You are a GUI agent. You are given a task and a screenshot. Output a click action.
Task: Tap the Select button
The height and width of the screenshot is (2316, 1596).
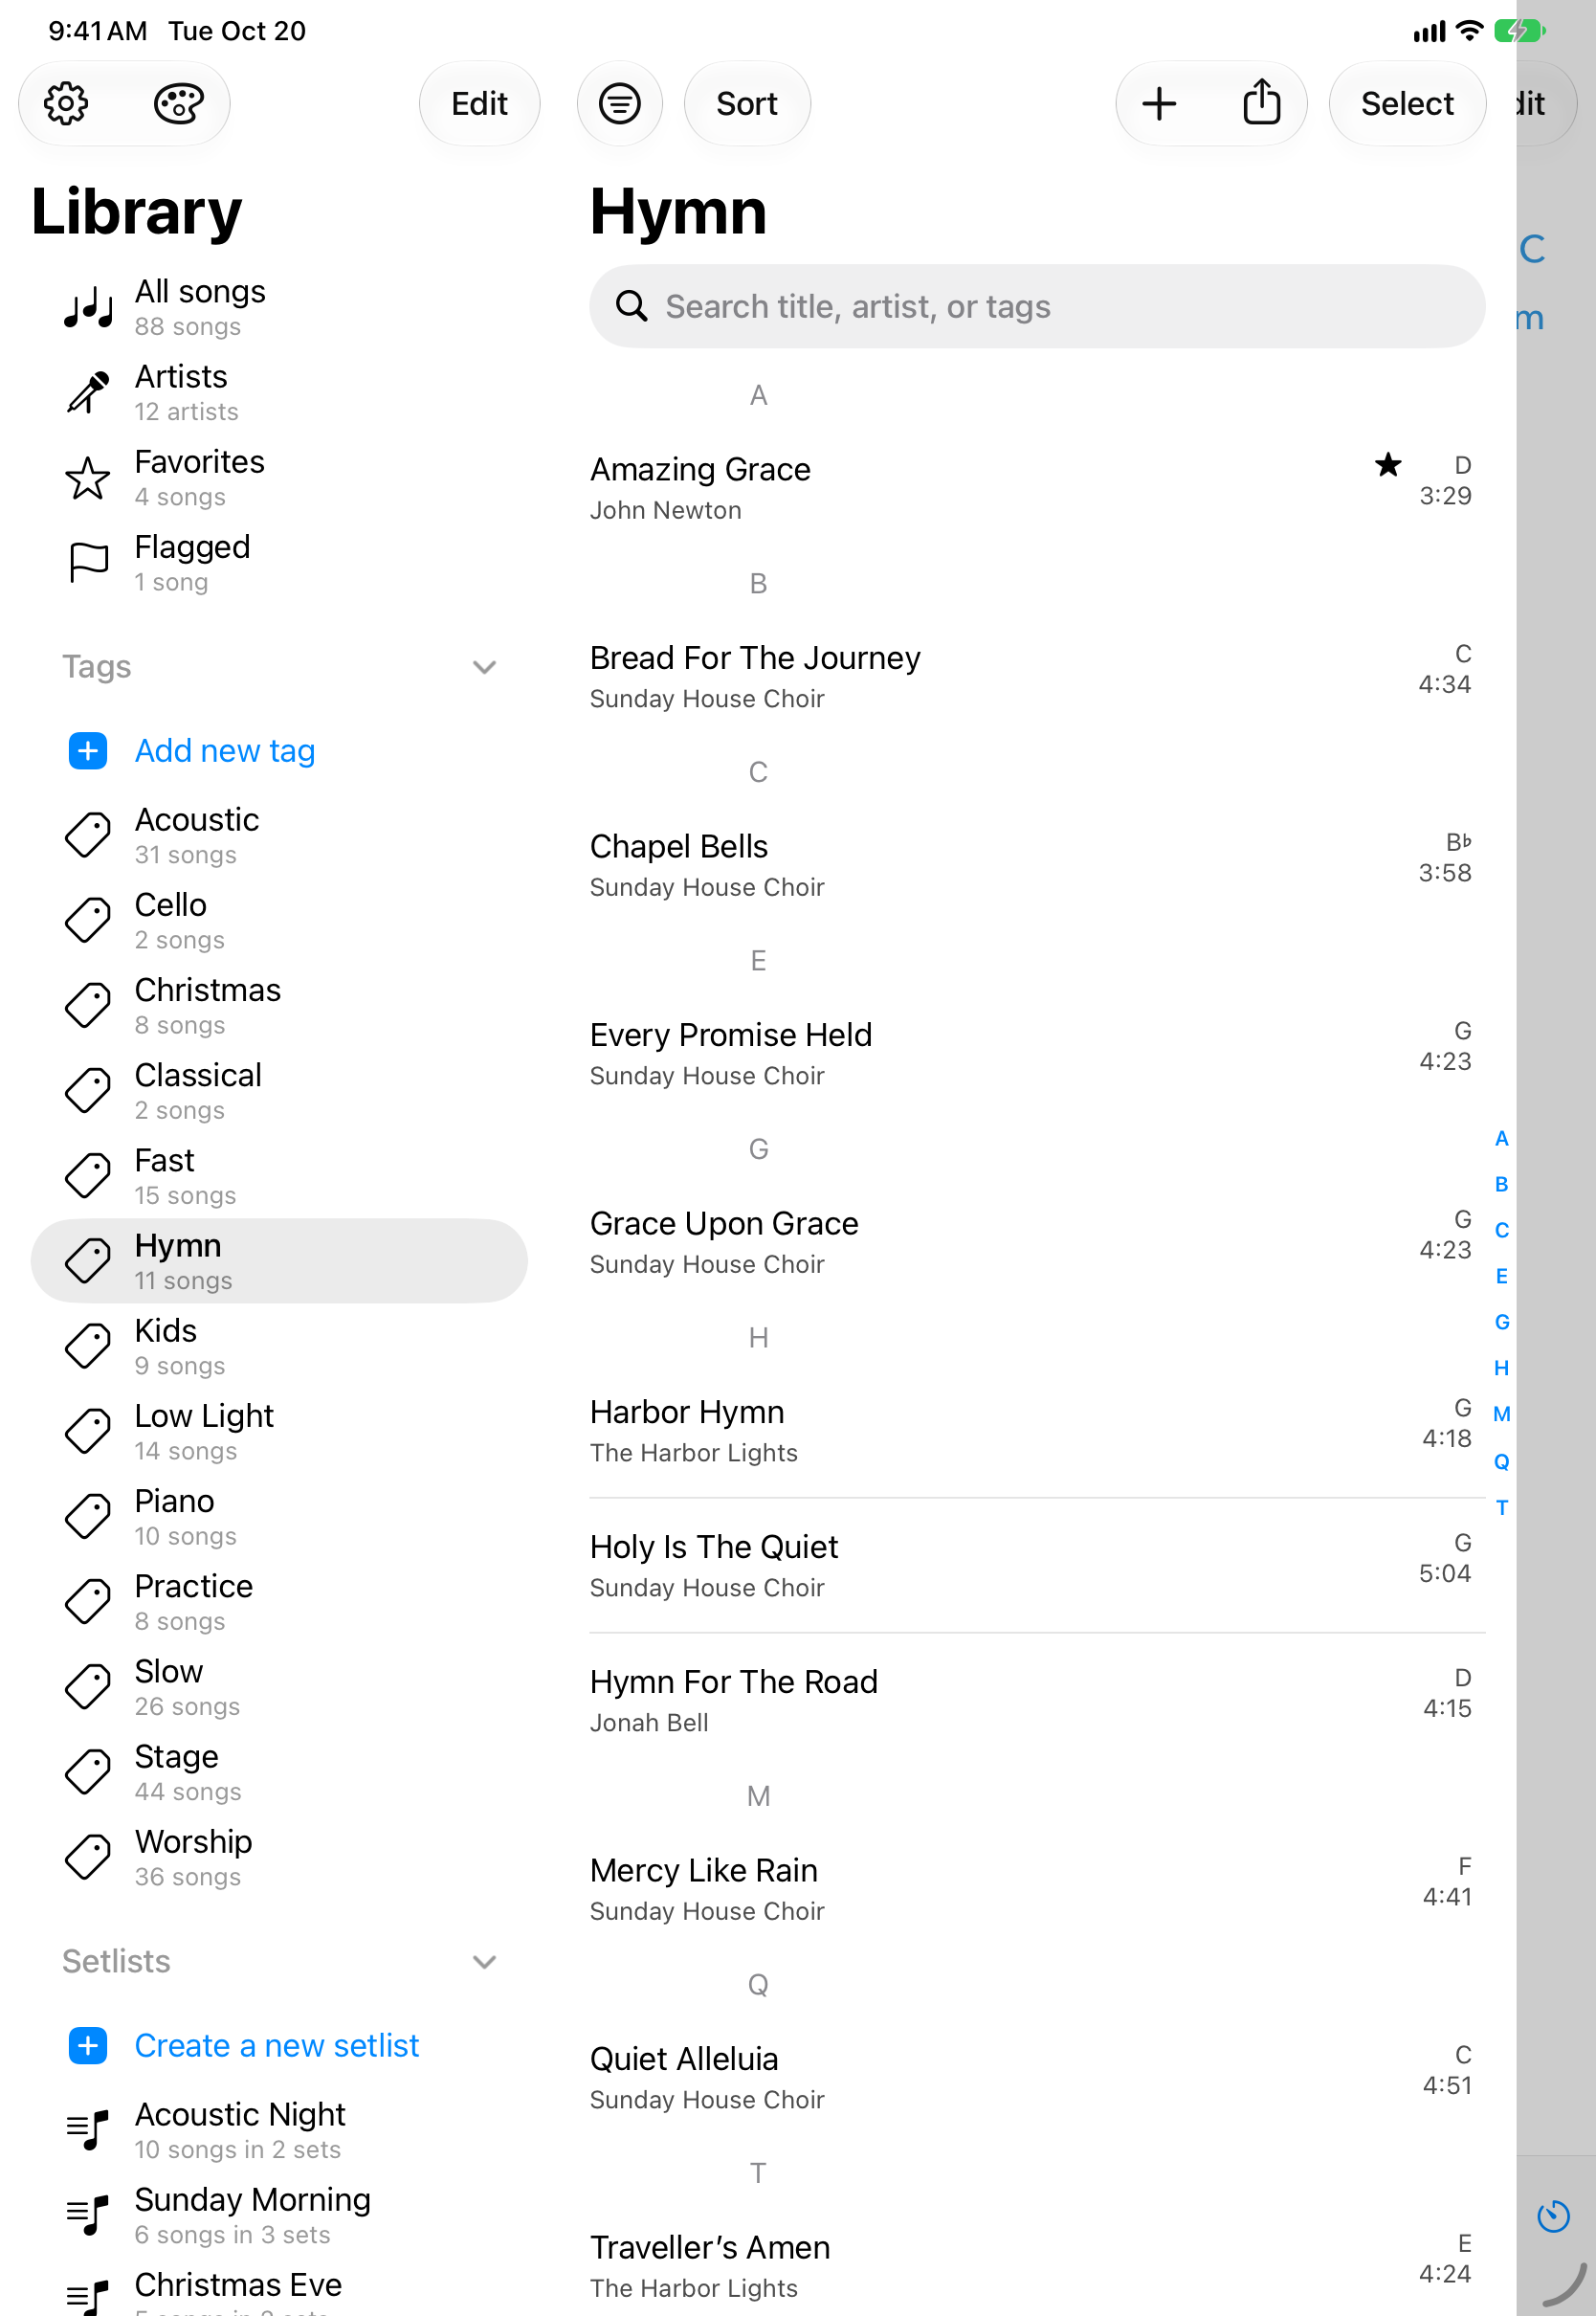coord(1407,103)
